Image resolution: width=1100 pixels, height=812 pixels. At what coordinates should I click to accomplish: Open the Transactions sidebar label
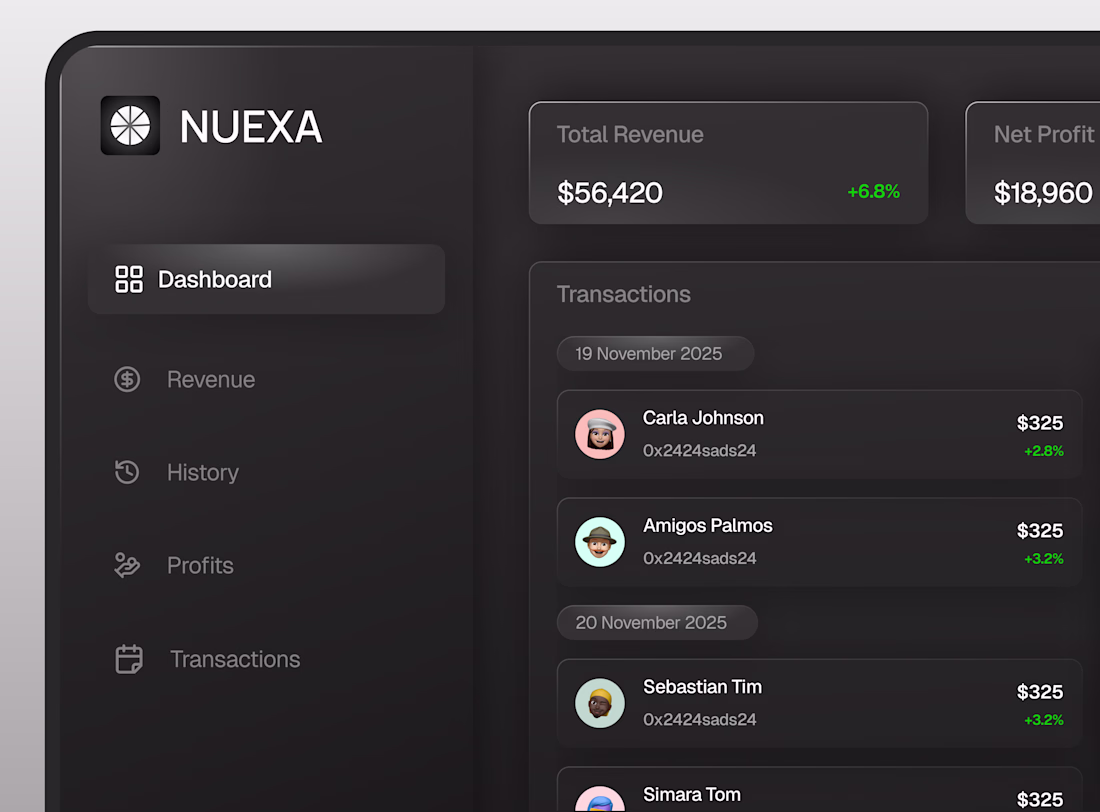235,659
